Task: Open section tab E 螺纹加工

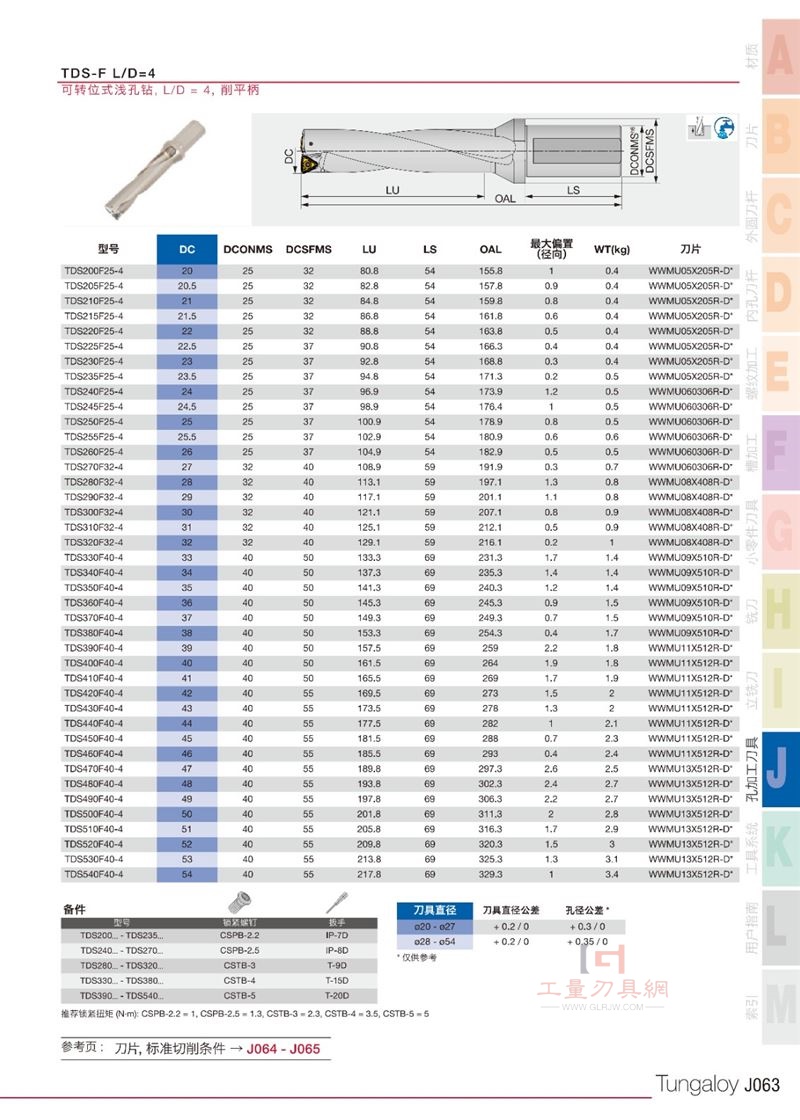Action: [x=779, y=374]
